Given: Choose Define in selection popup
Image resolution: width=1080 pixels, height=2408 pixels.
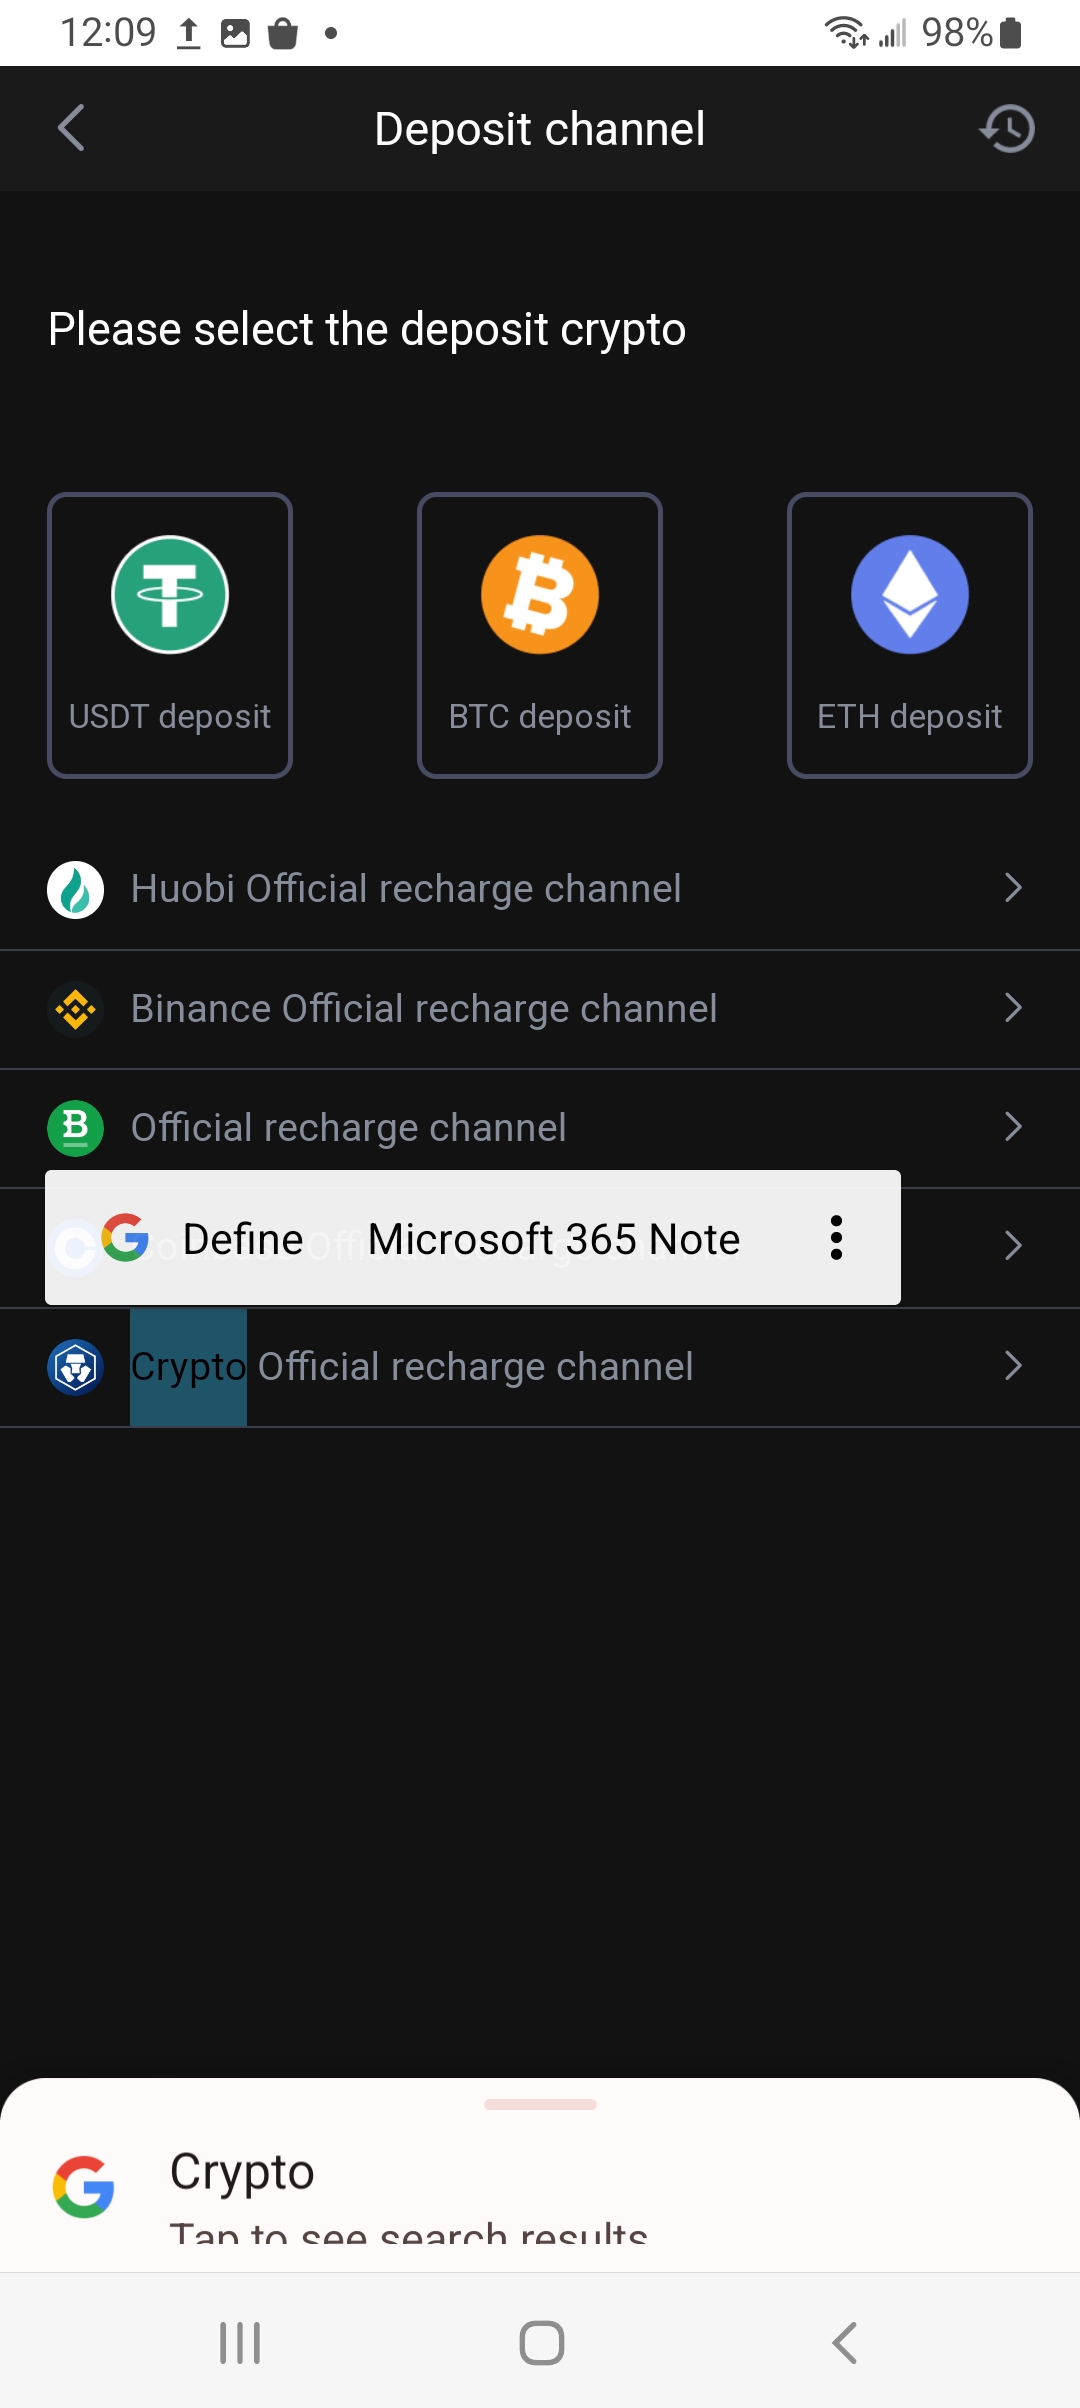Looking at the screenshot, I should pyautogui.click(x=243, y=1239).
